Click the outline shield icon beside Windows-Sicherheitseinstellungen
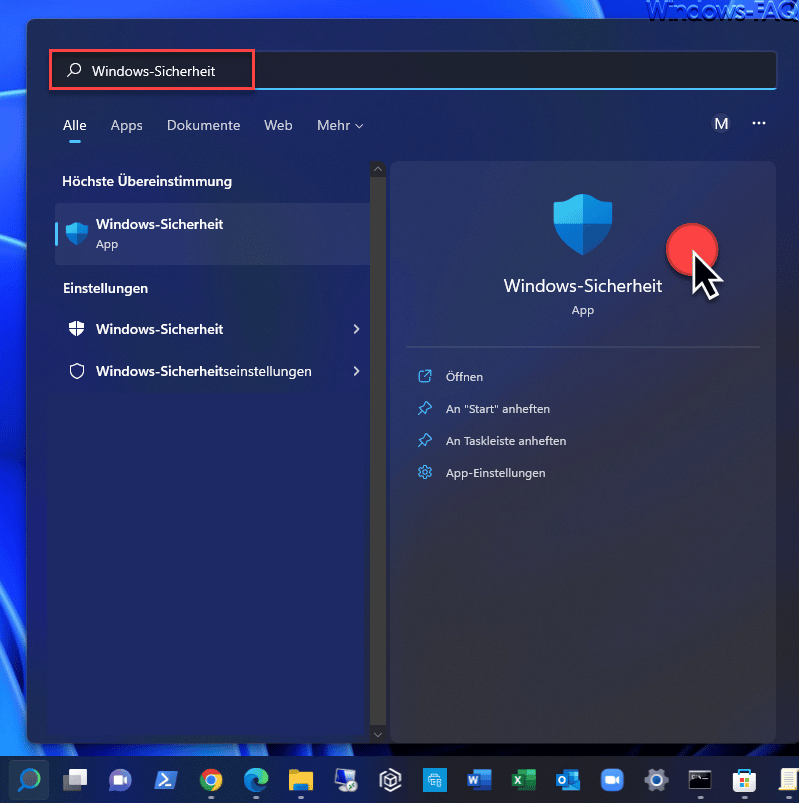Screen dimensions: 799x803 pos(77,371)
